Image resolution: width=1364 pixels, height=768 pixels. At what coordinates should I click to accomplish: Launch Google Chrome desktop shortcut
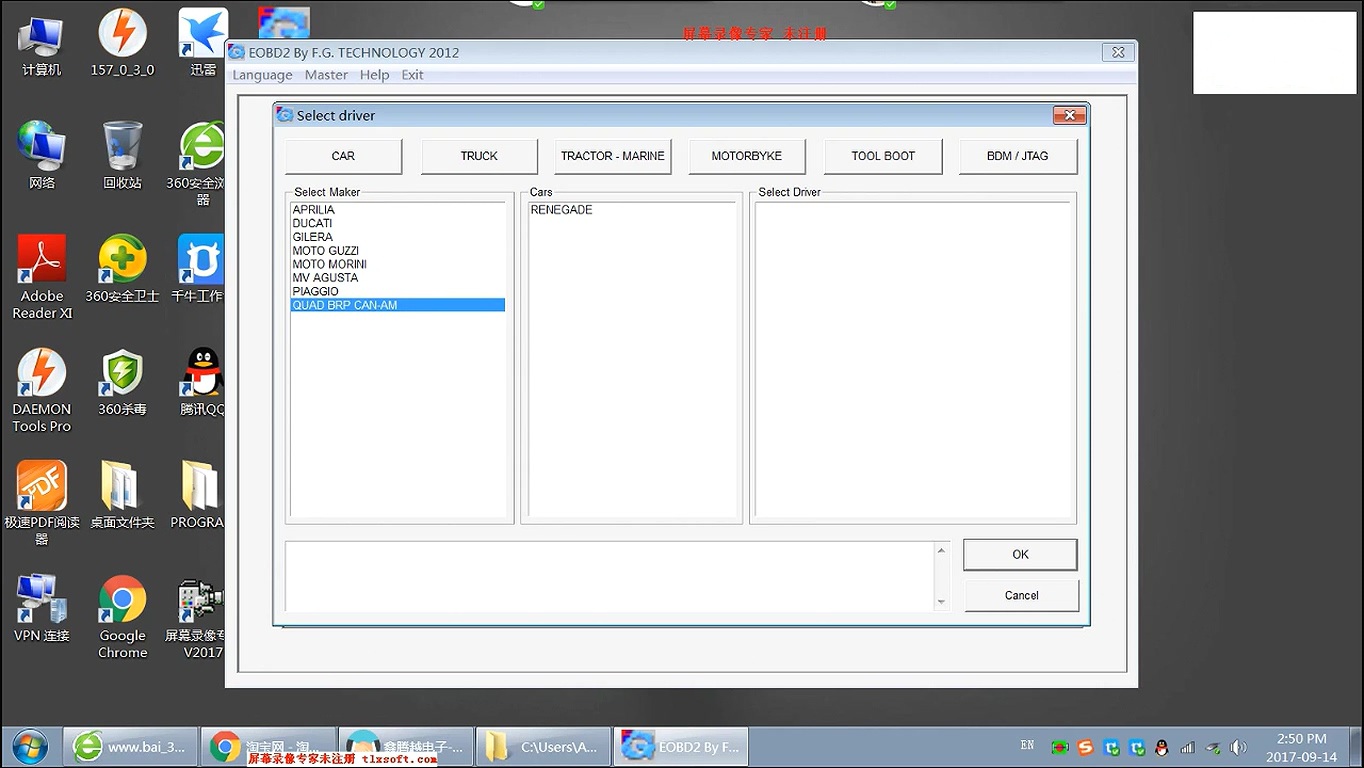[122, 616]
